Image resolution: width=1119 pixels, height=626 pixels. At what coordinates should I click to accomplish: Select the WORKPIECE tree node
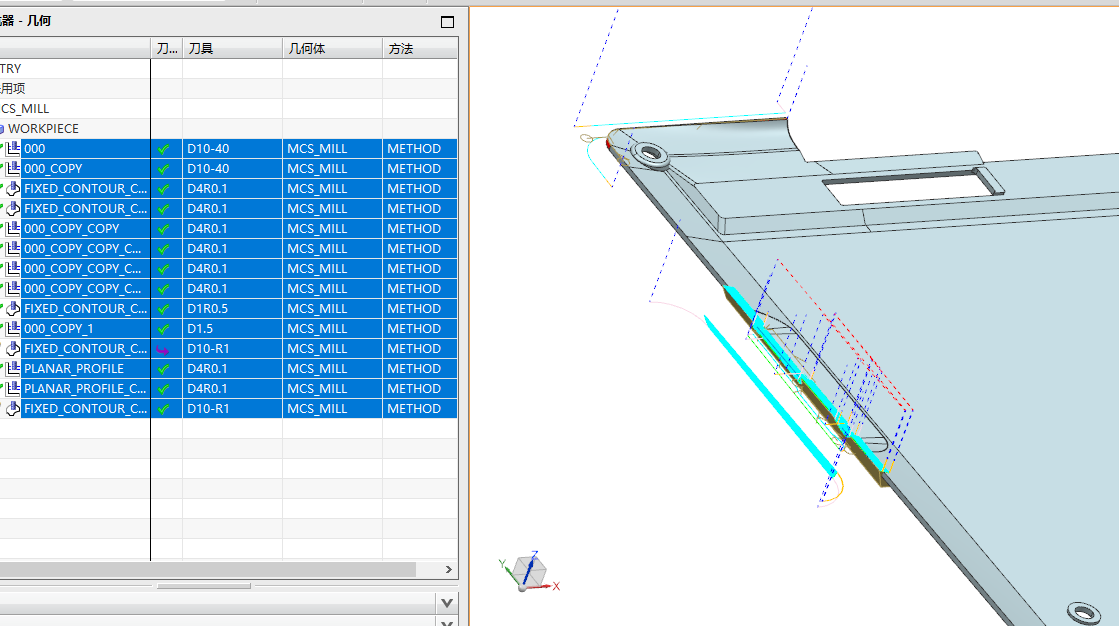pos(44,128)
